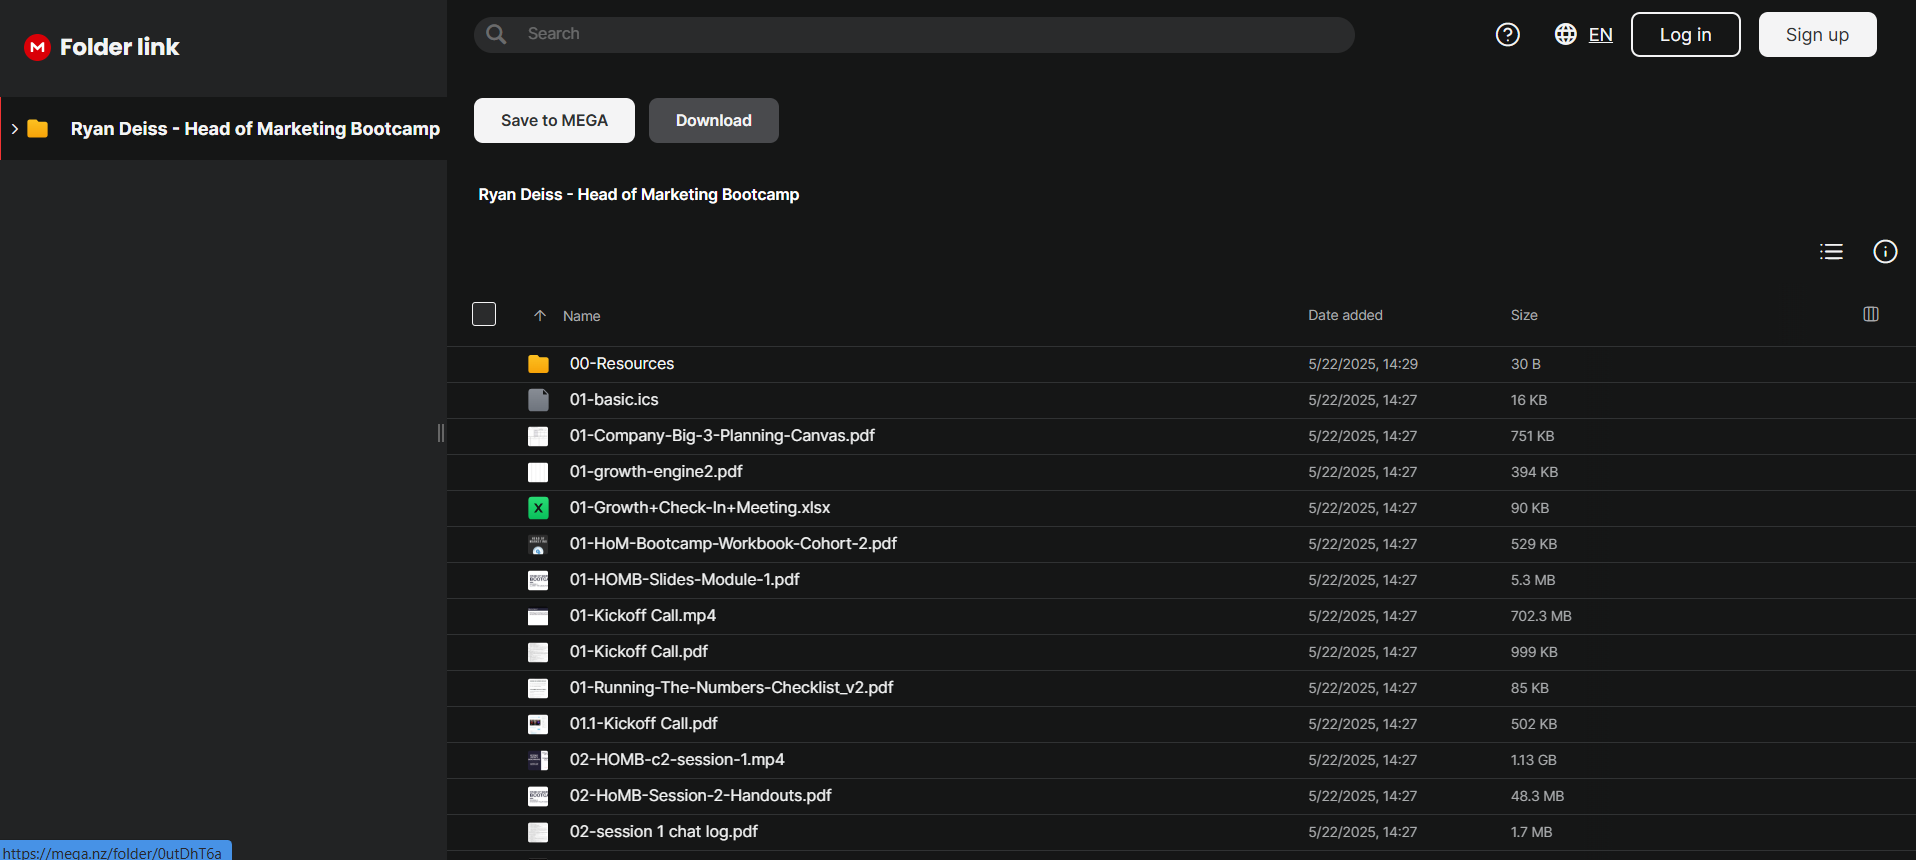Click the 30 B size value
The width and height of the screenshot is (1916, 860).
tap(1525, 364)
